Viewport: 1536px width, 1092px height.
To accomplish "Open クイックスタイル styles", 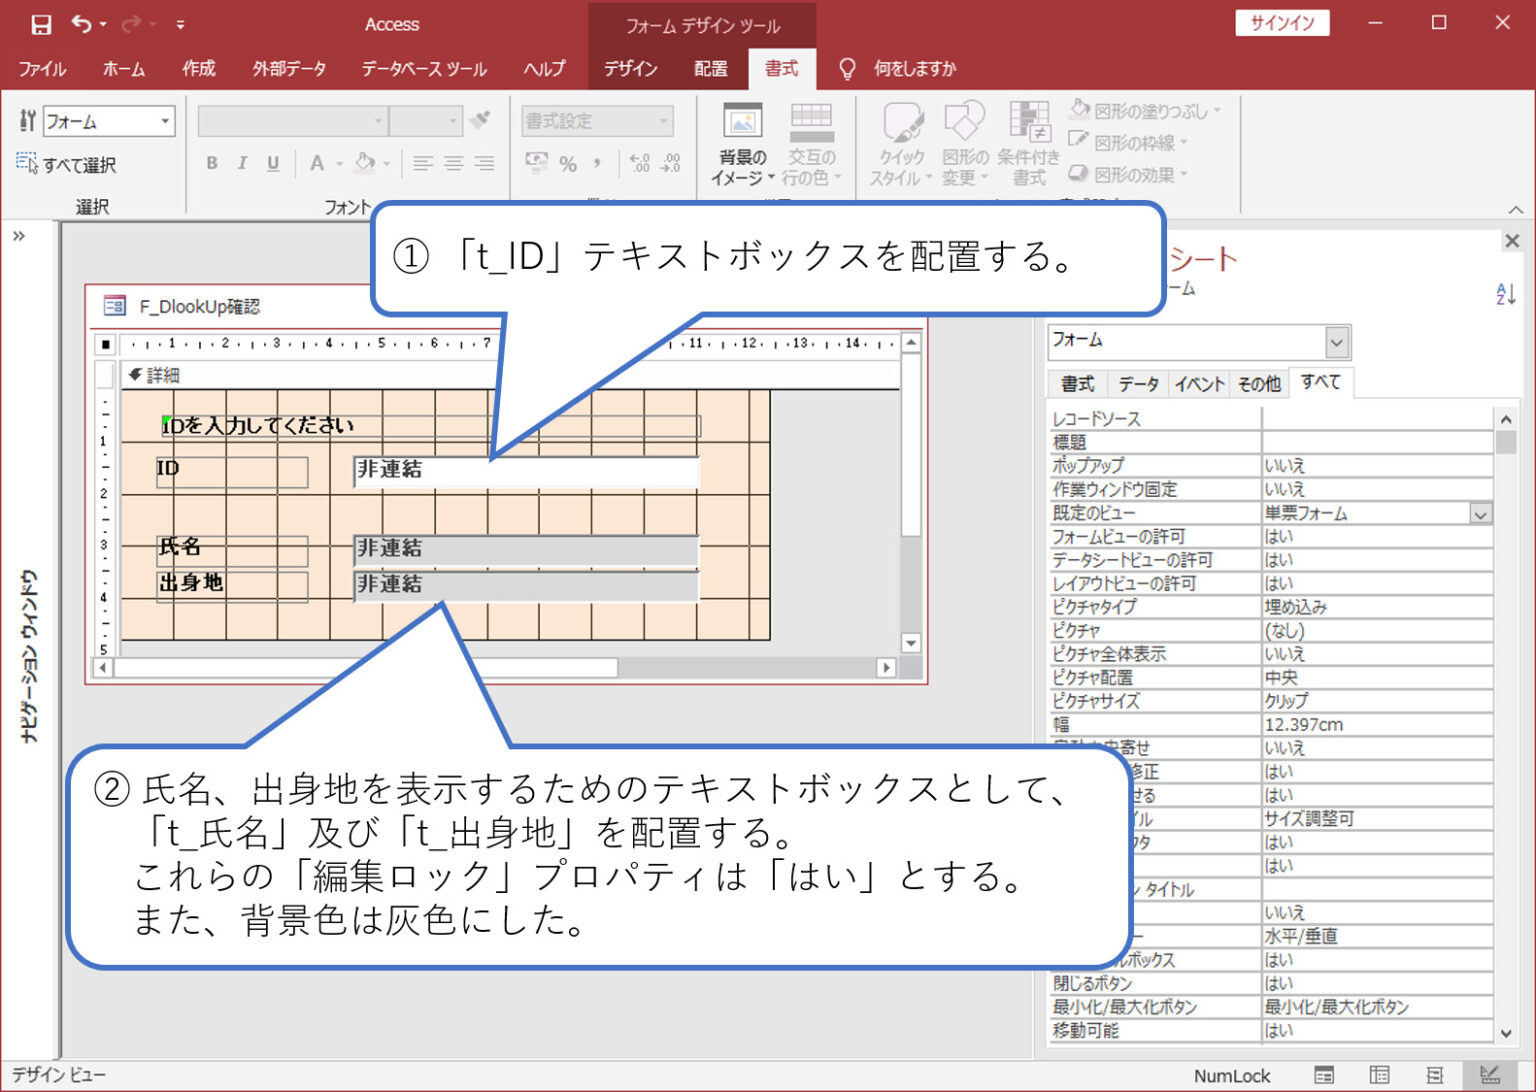I will pyautogui.click(x=899, y=140).
